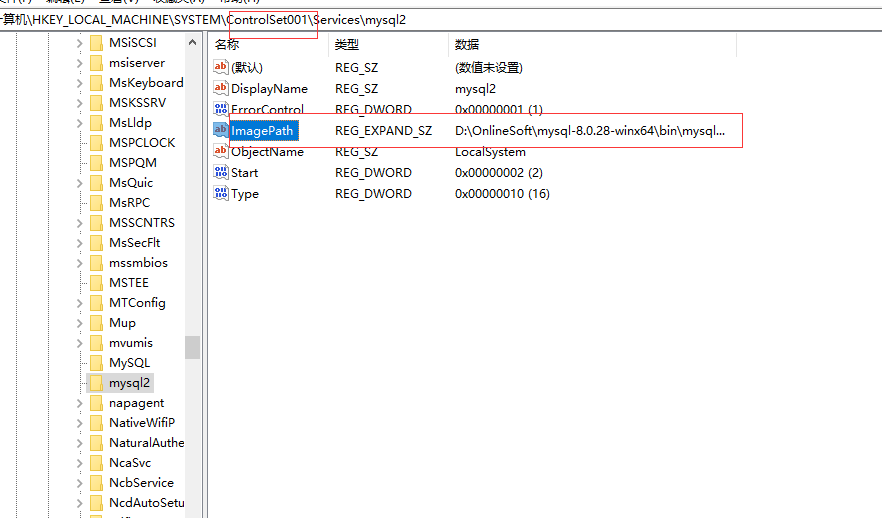The width and height of the screenshot is (882, 518).
Task: Click the MsSecFlt folder icon
Action: pyautogui.click(x=97, y=243)
